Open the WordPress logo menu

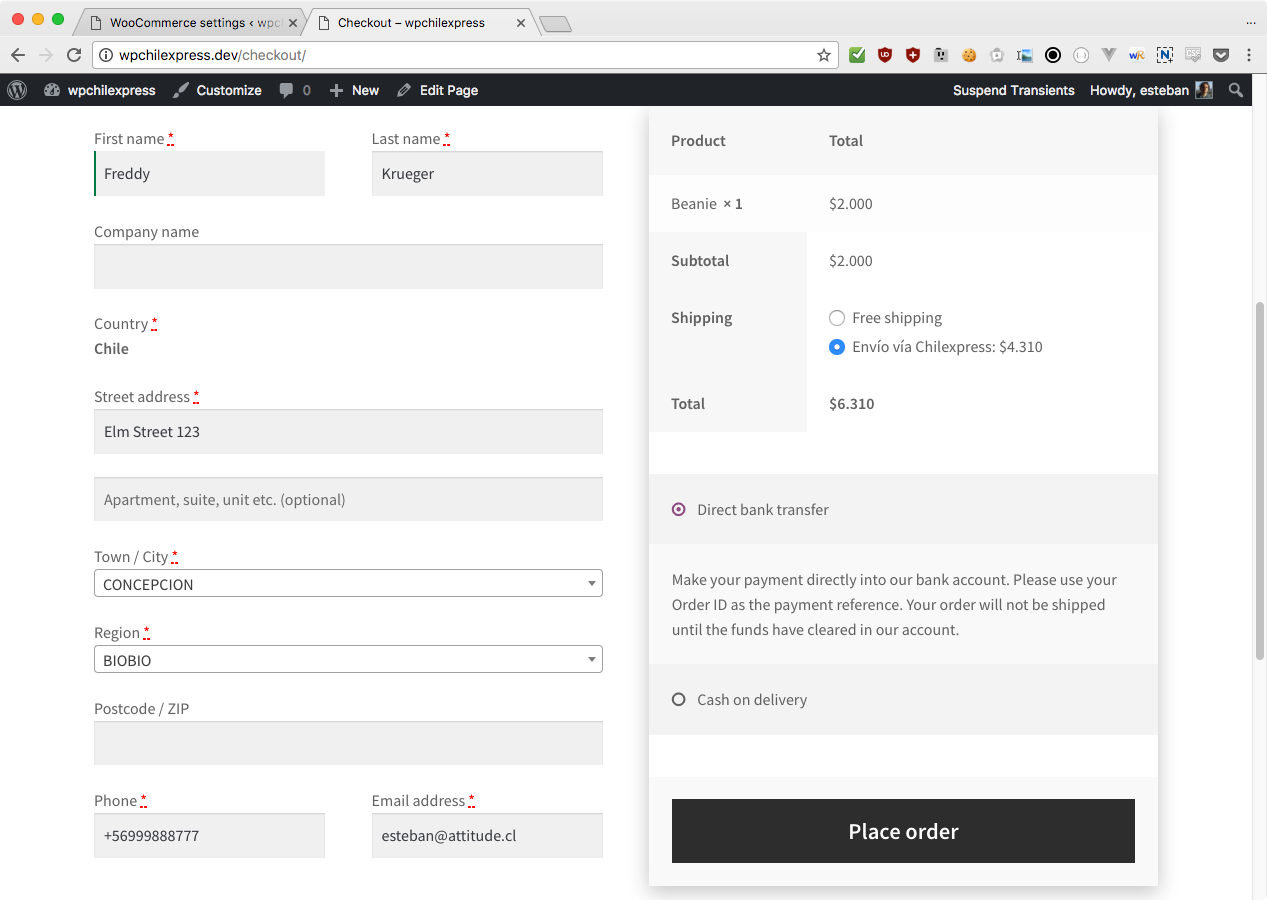(17, 90)
